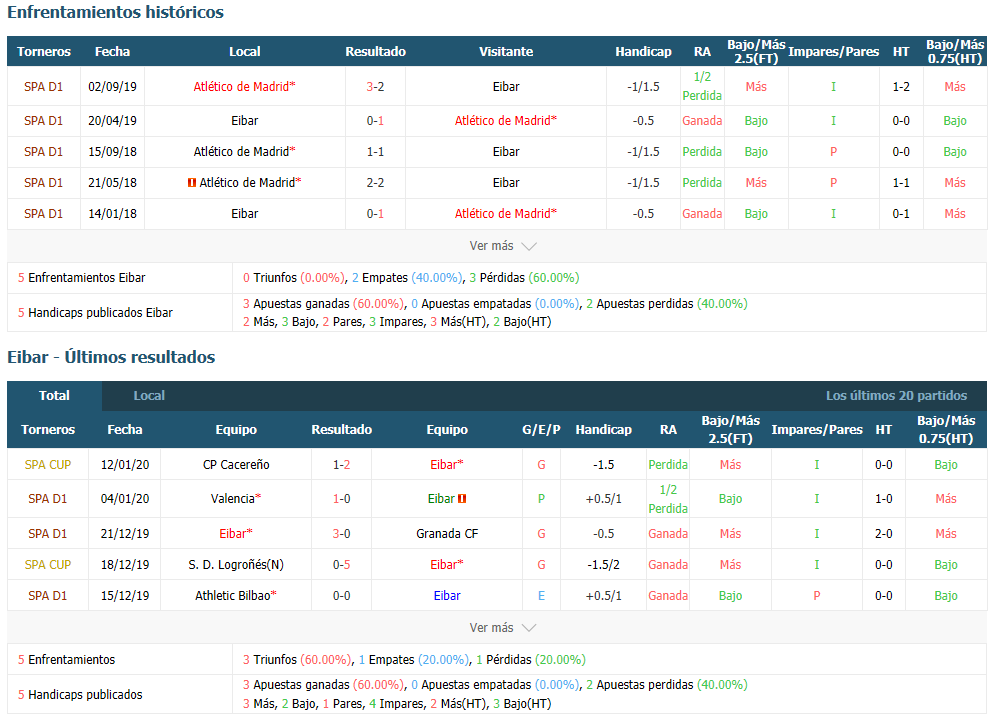Image resolution: width=997 pixels, height=722 pixels.
Task: Open Atlético de Madrid visitor link 14/01/18
Action: 505,214
